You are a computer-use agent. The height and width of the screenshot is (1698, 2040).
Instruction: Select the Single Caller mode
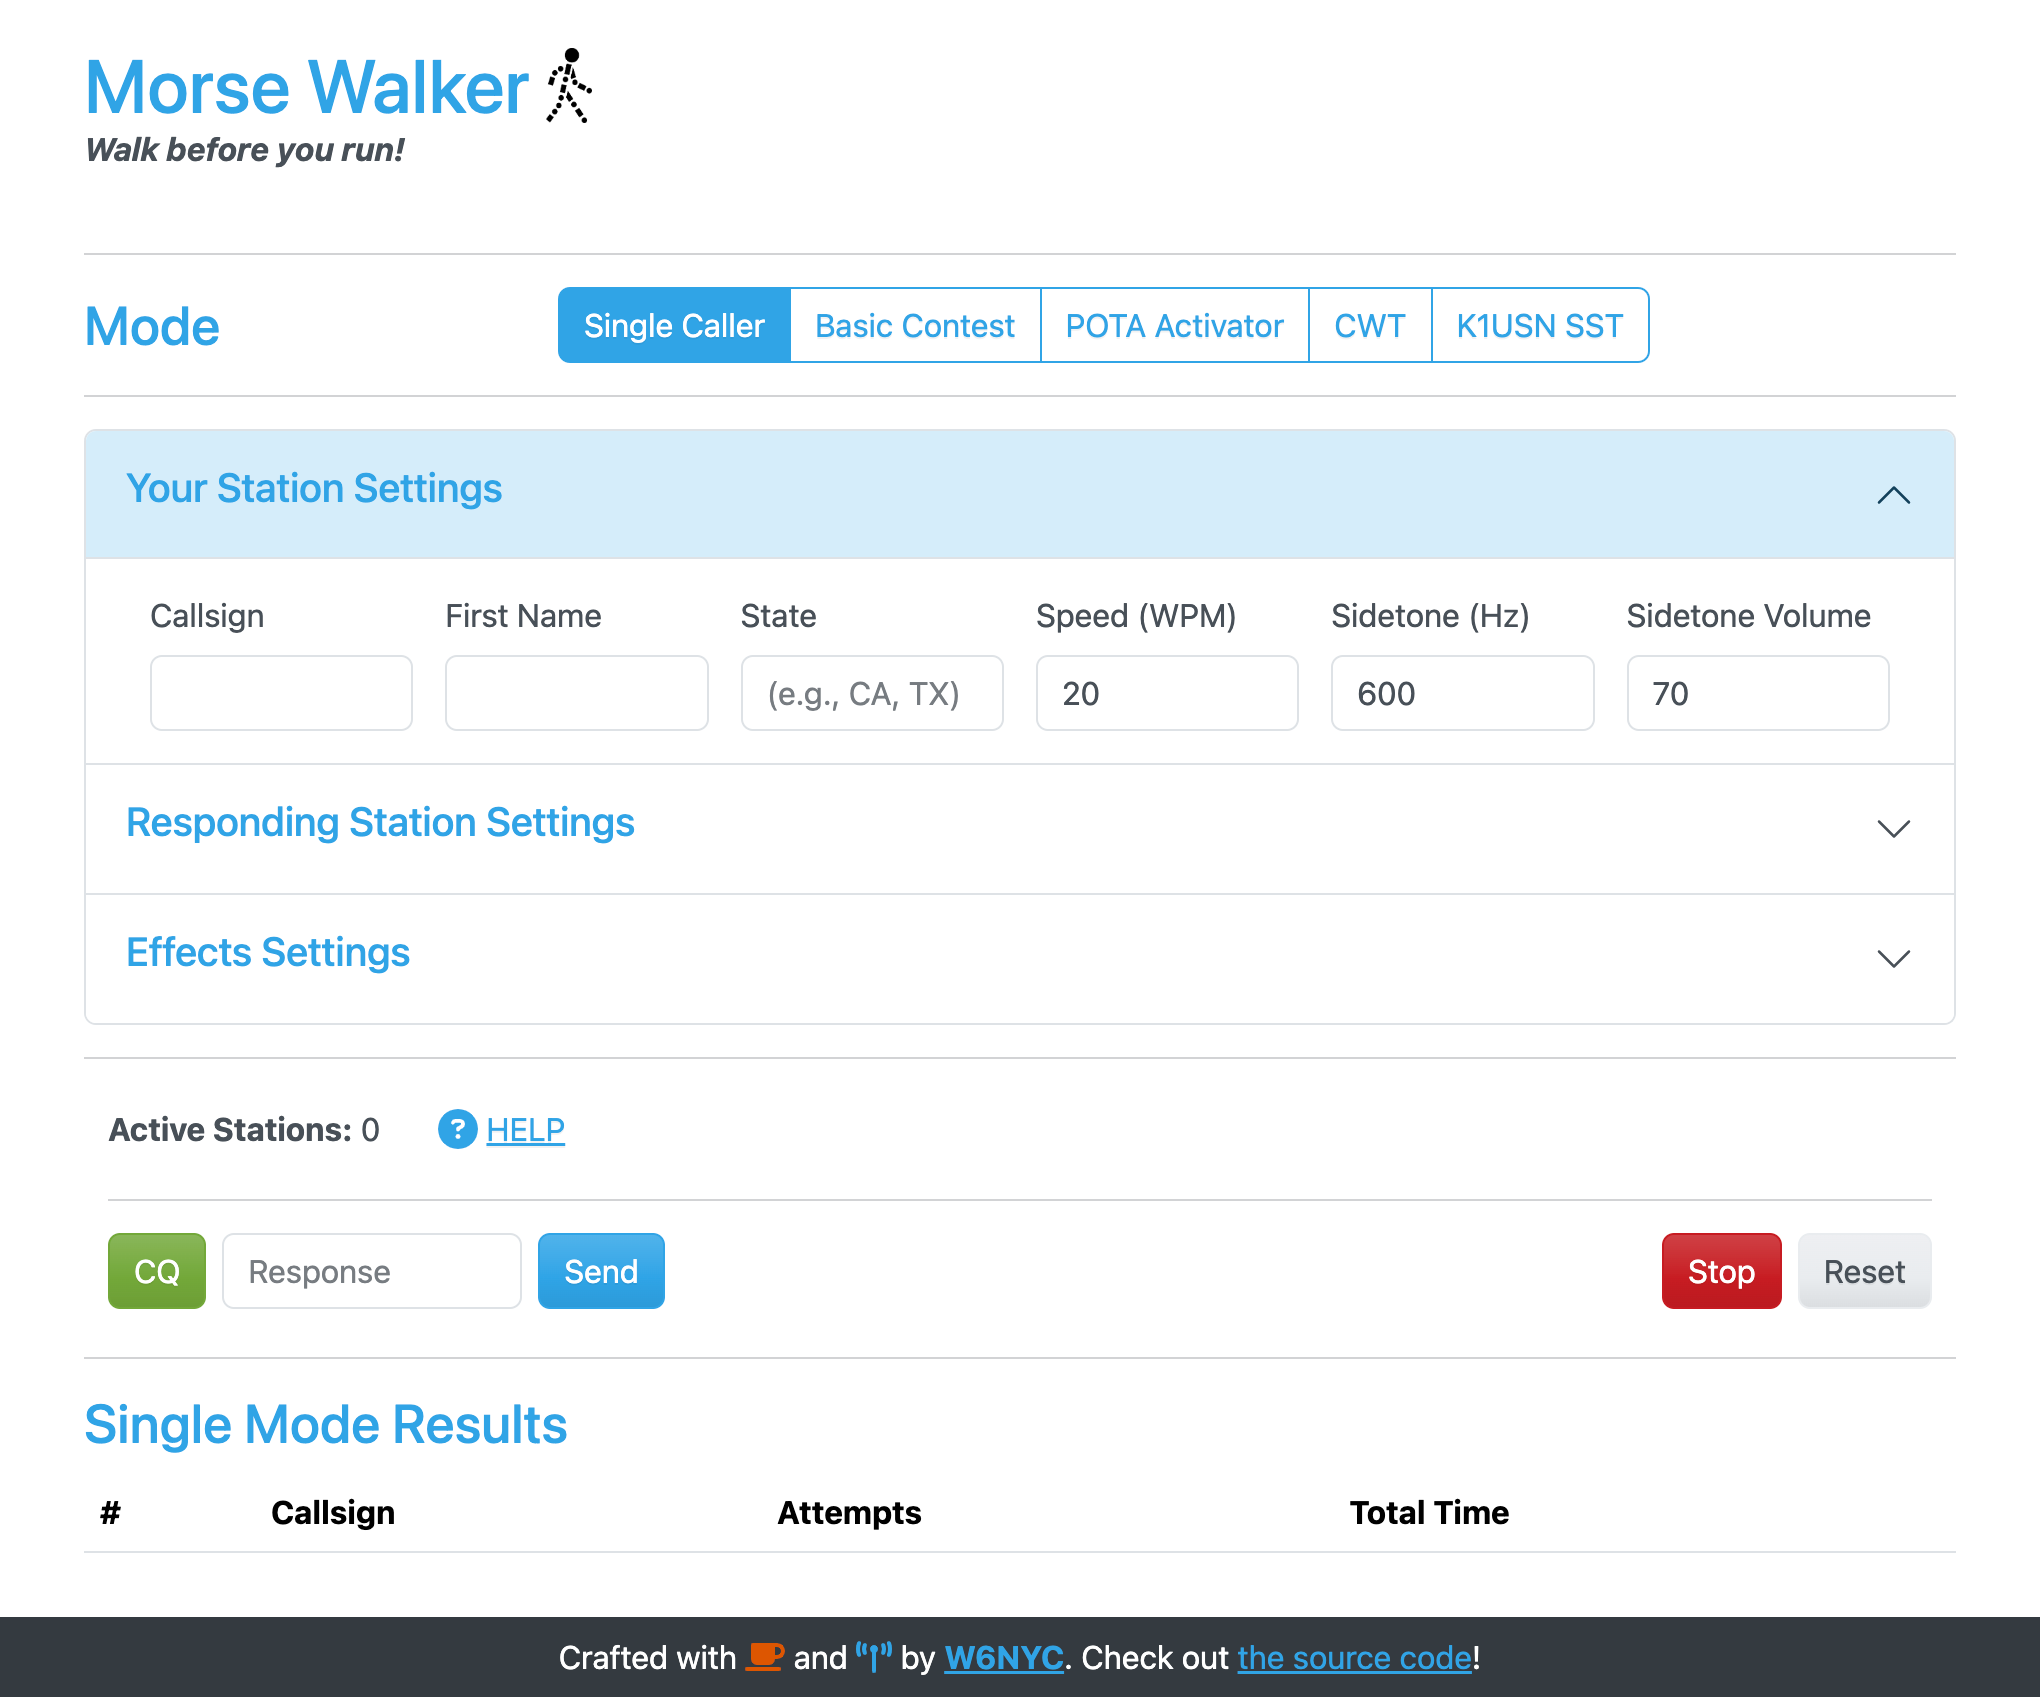673,325
